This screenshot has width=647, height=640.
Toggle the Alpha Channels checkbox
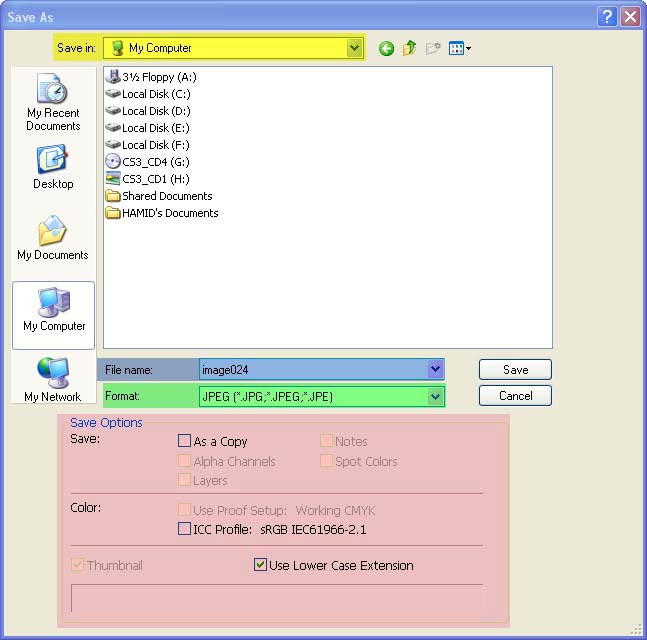[x=184, y=461]
